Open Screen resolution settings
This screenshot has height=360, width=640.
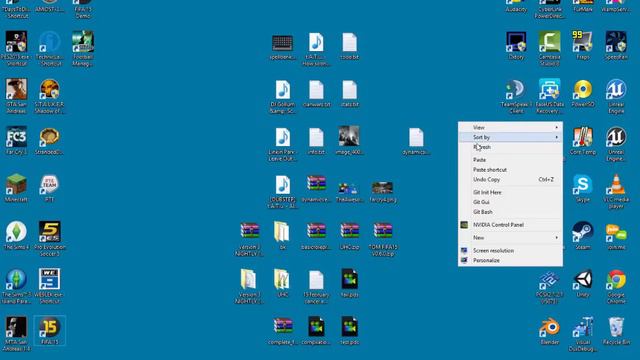pos(510,251)
